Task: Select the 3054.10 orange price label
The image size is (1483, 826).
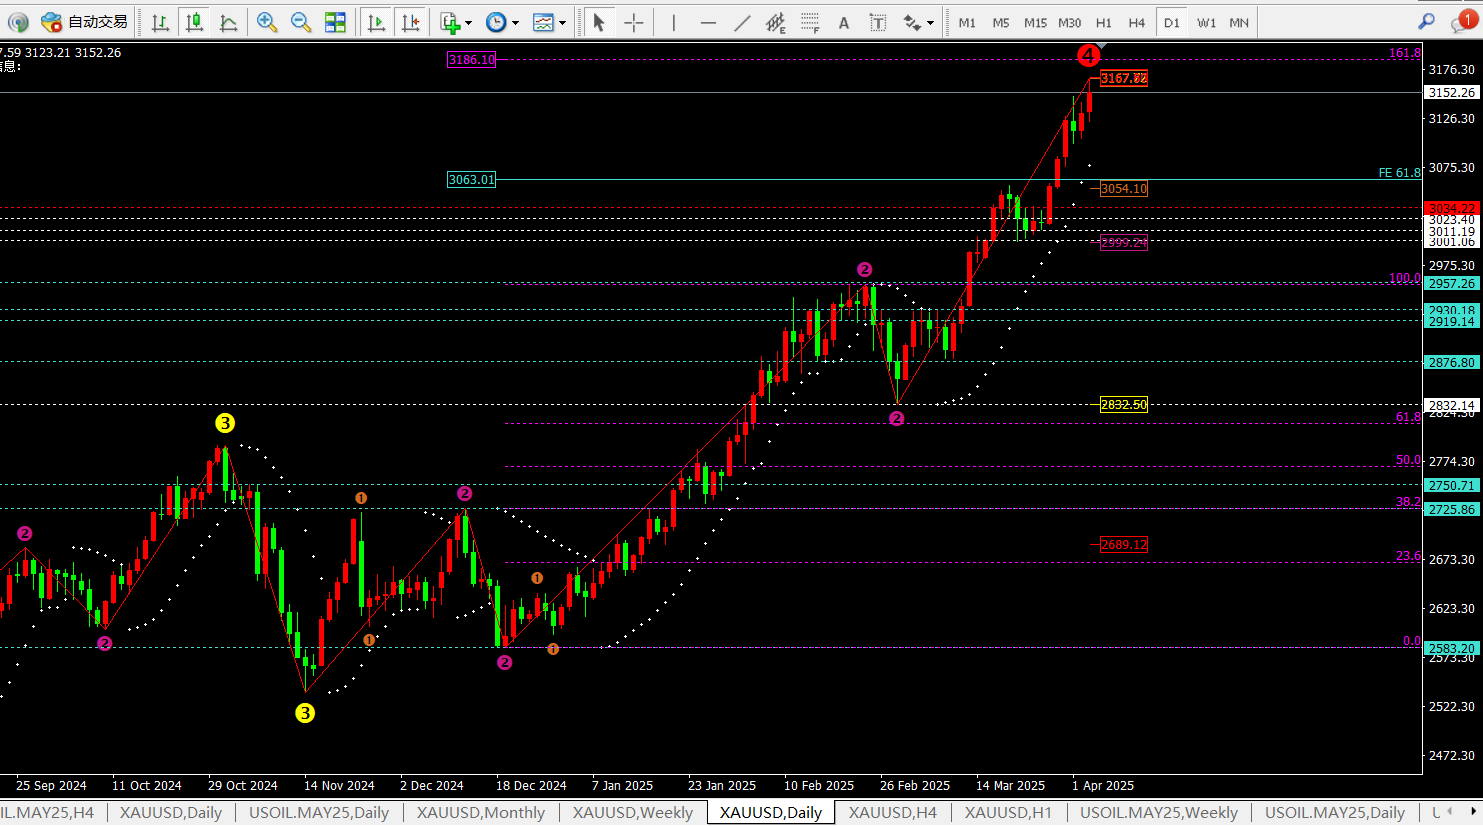Action: pos(1124,189)
